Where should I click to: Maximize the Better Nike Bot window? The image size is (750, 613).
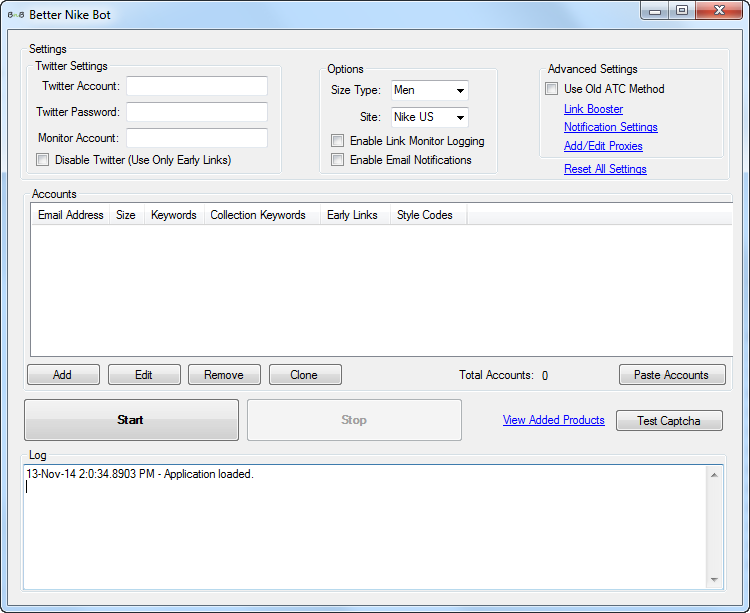point(682,11)
